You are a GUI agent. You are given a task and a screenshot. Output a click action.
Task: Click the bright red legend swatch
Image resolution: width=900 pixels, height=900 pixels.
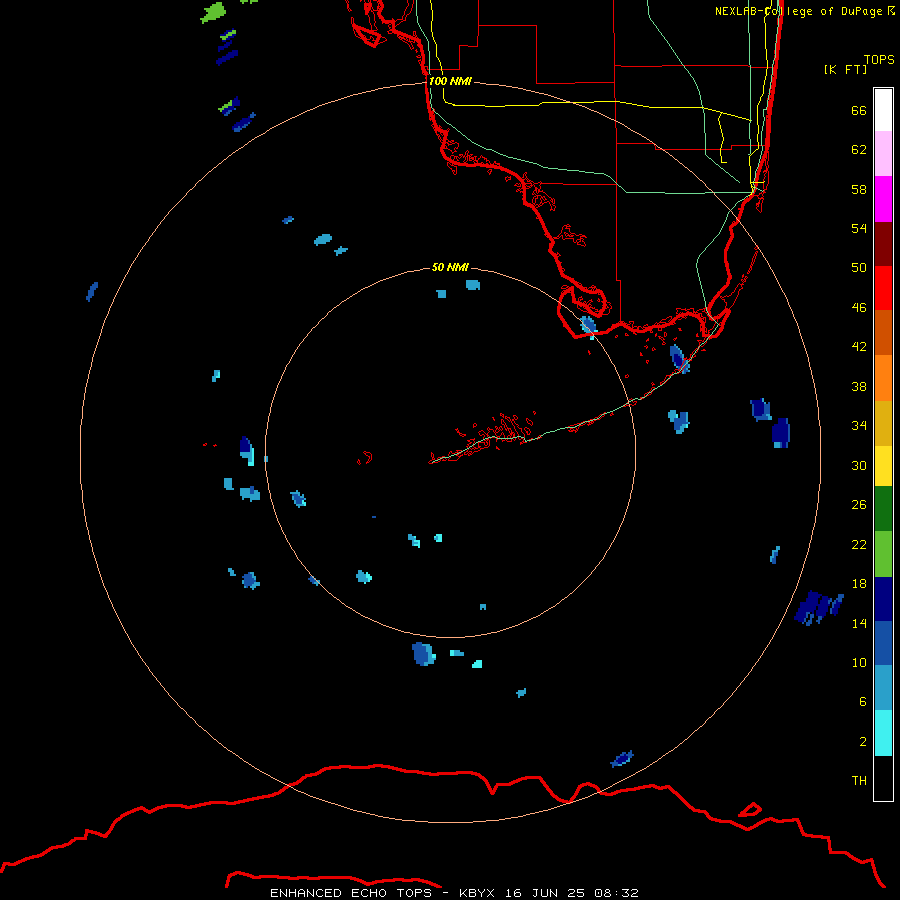coord(883,288)
